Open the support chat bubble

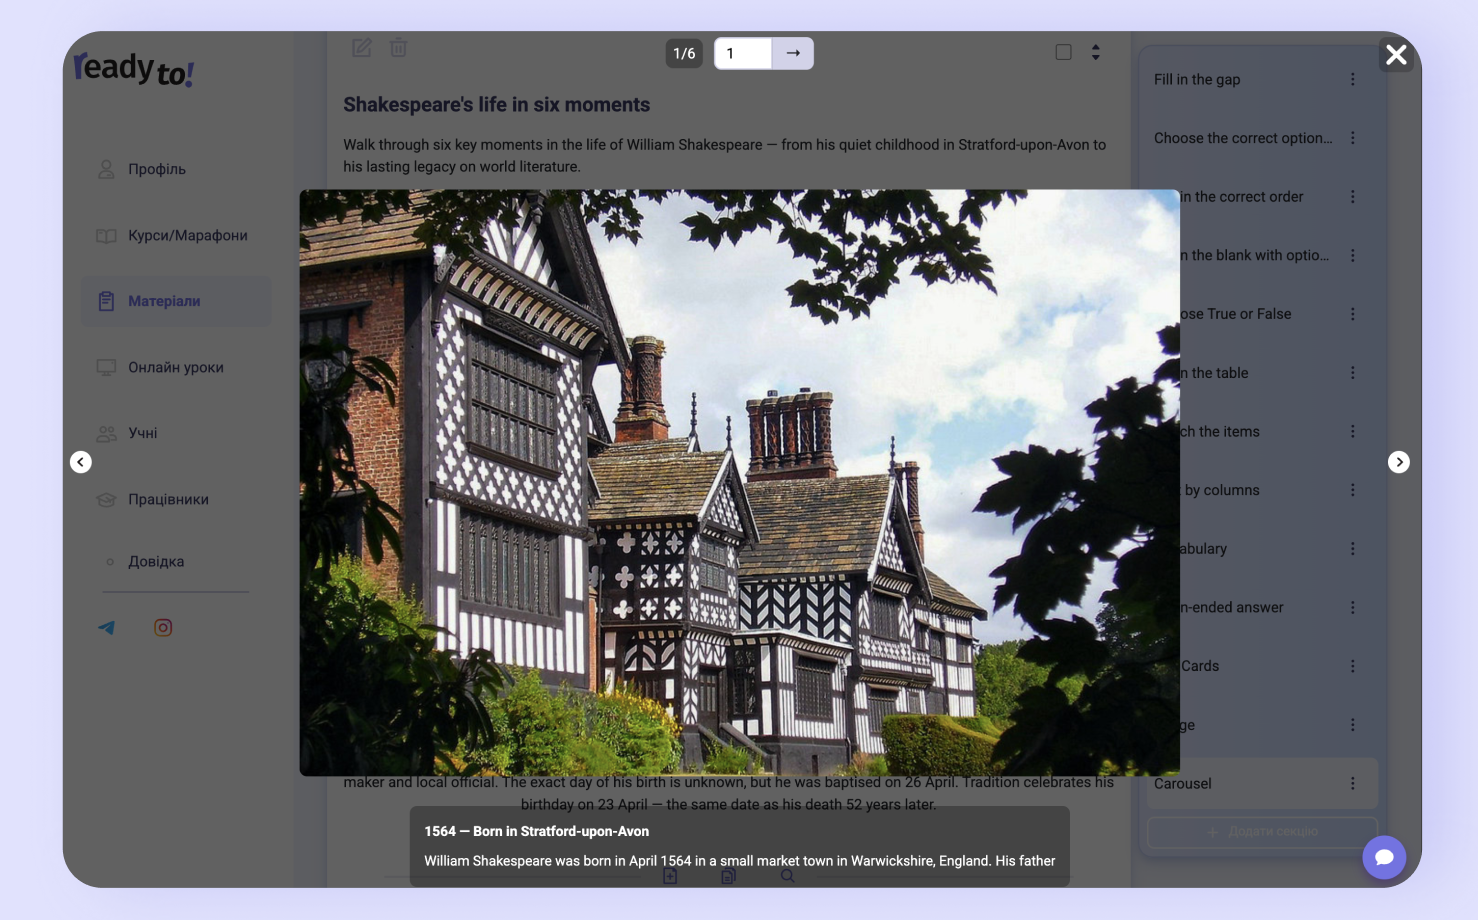pyautogui.click(x=1384, y=857)
